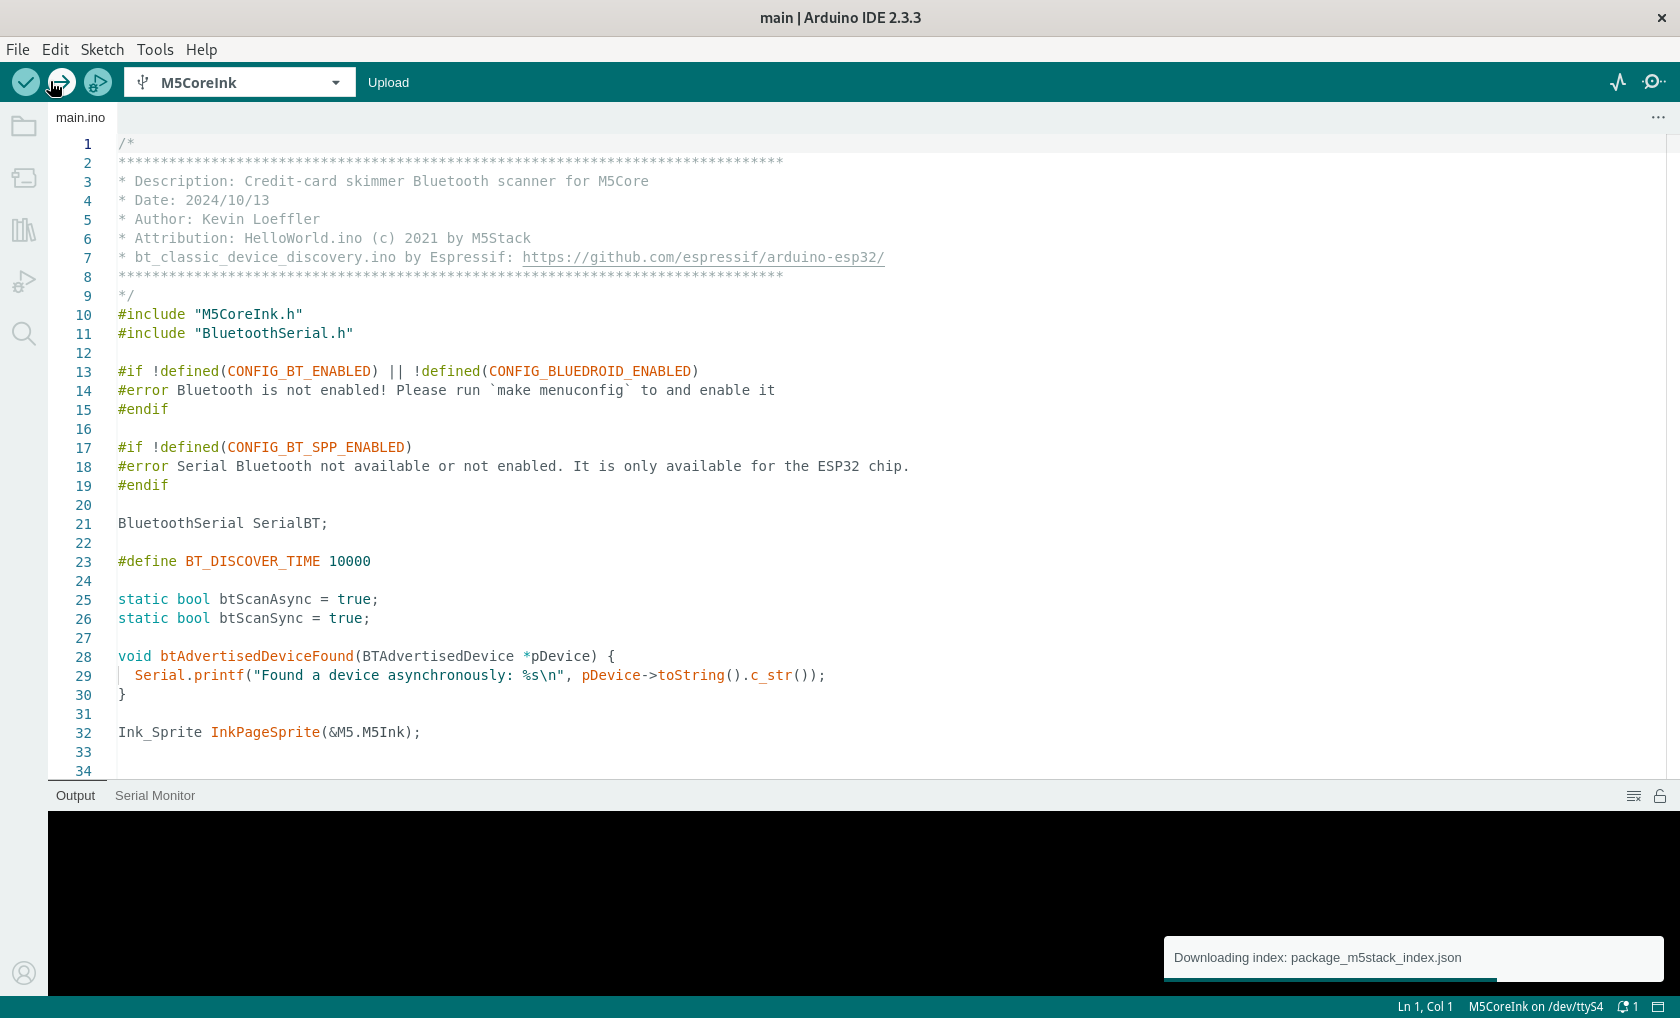Open the account profile icon
This screenshot has width=1680, height=1018.
(24, 973)
